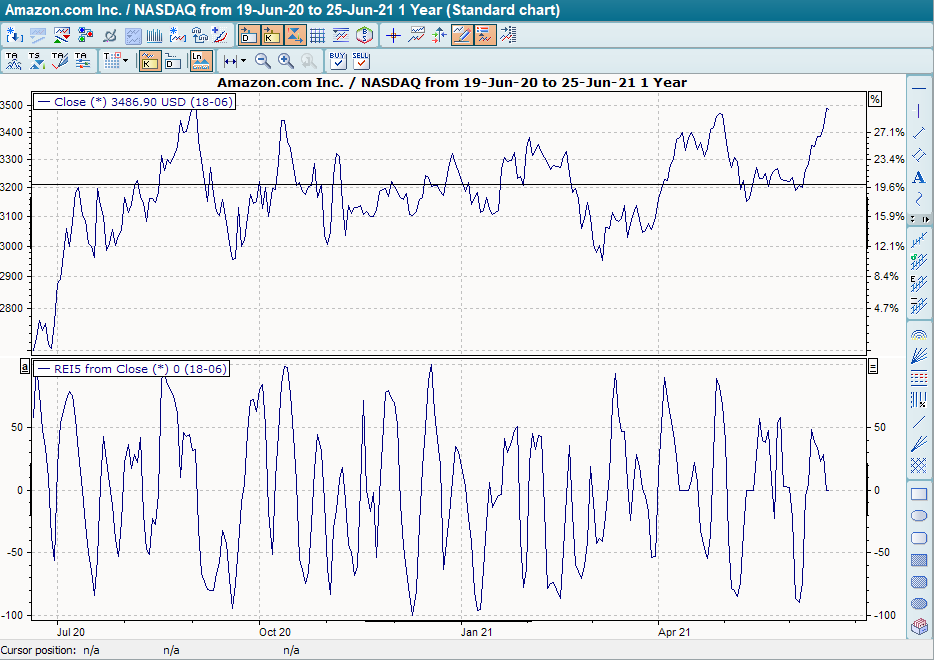Select the rectangle shape drawing tool

[x=919, y=494]
